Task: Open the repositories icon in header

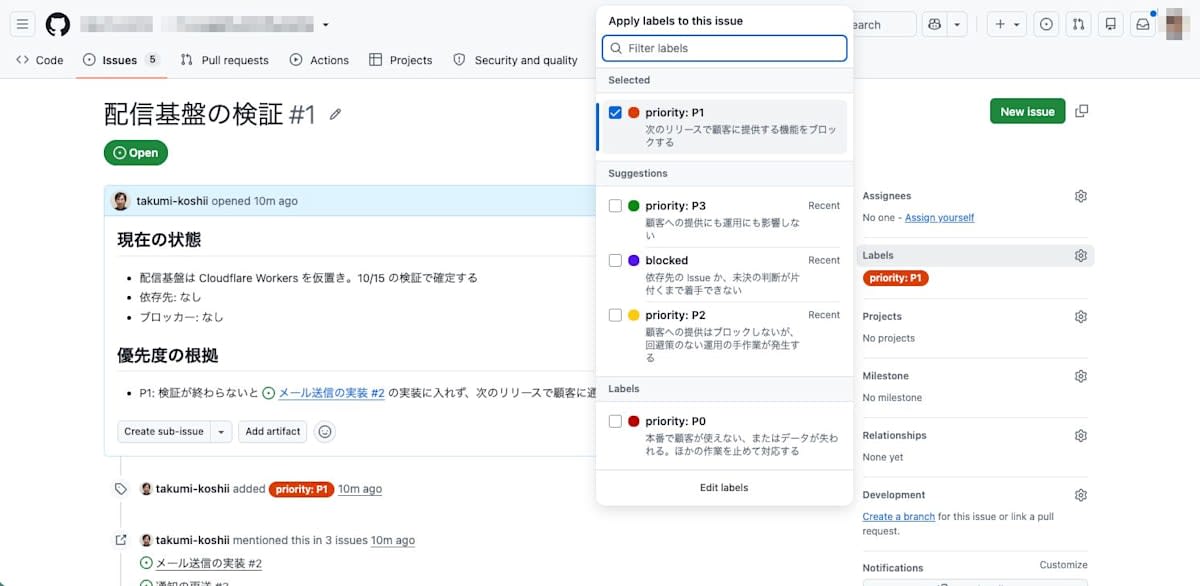Action: pos(1110,24)
